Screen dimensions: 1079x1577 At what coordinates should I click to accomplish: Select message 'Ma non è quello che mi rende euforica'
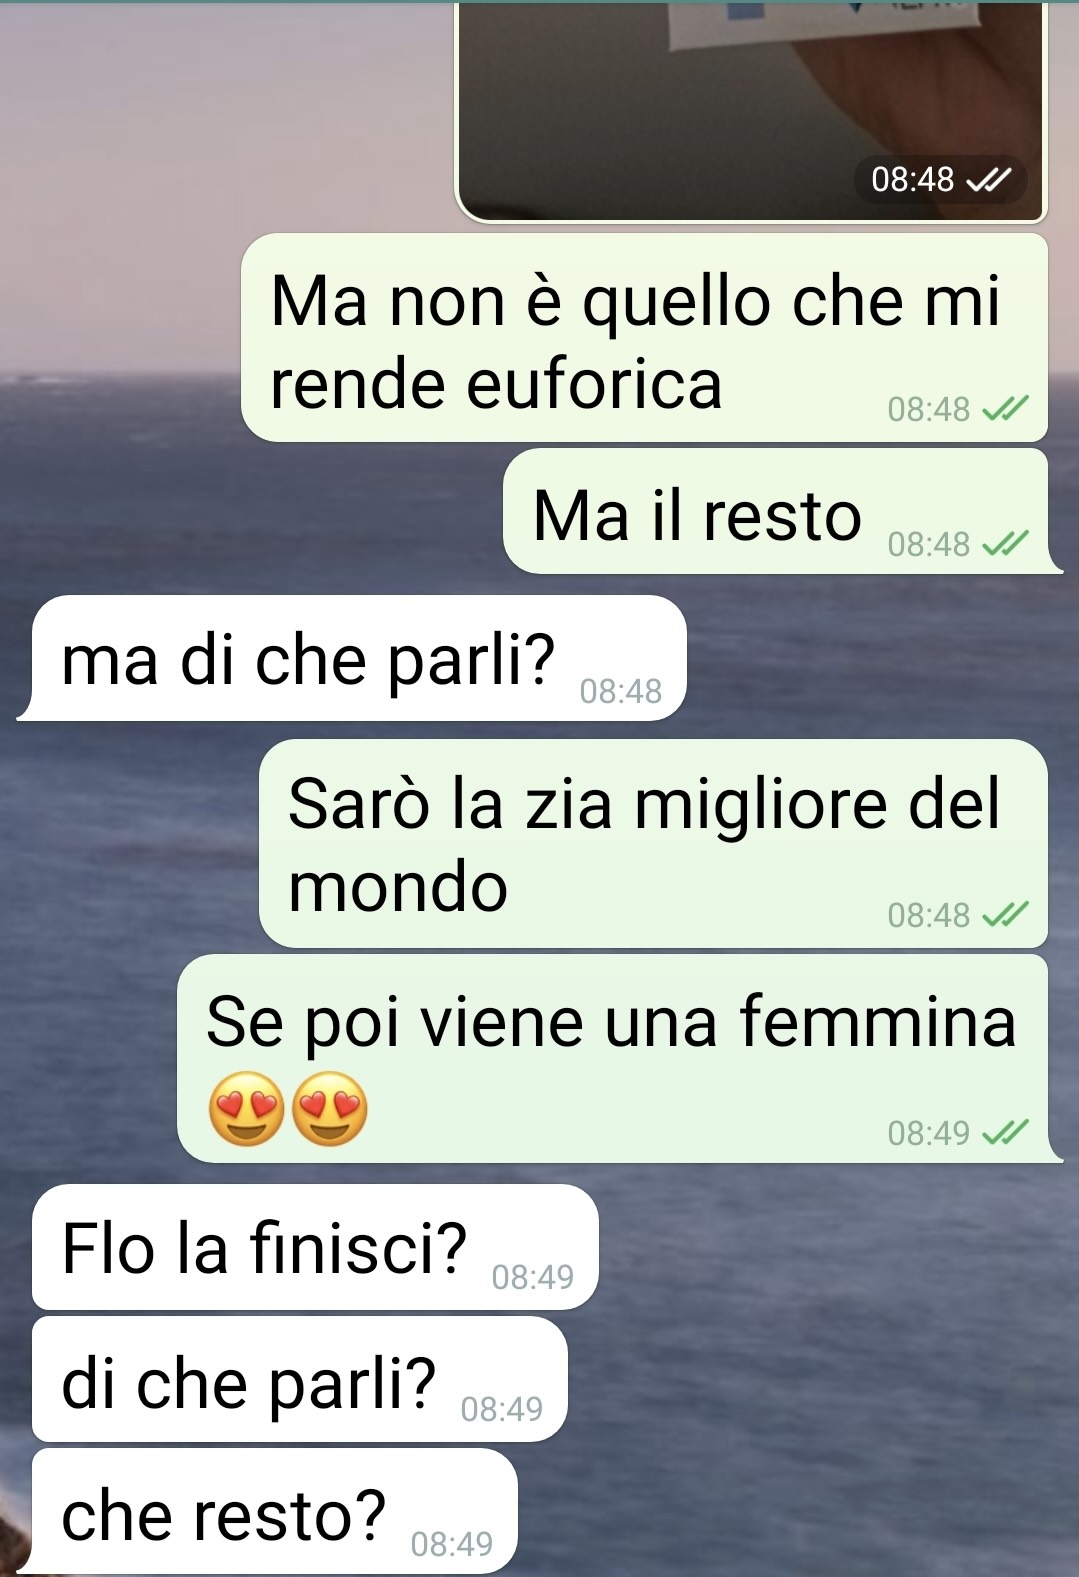[644, 338]
